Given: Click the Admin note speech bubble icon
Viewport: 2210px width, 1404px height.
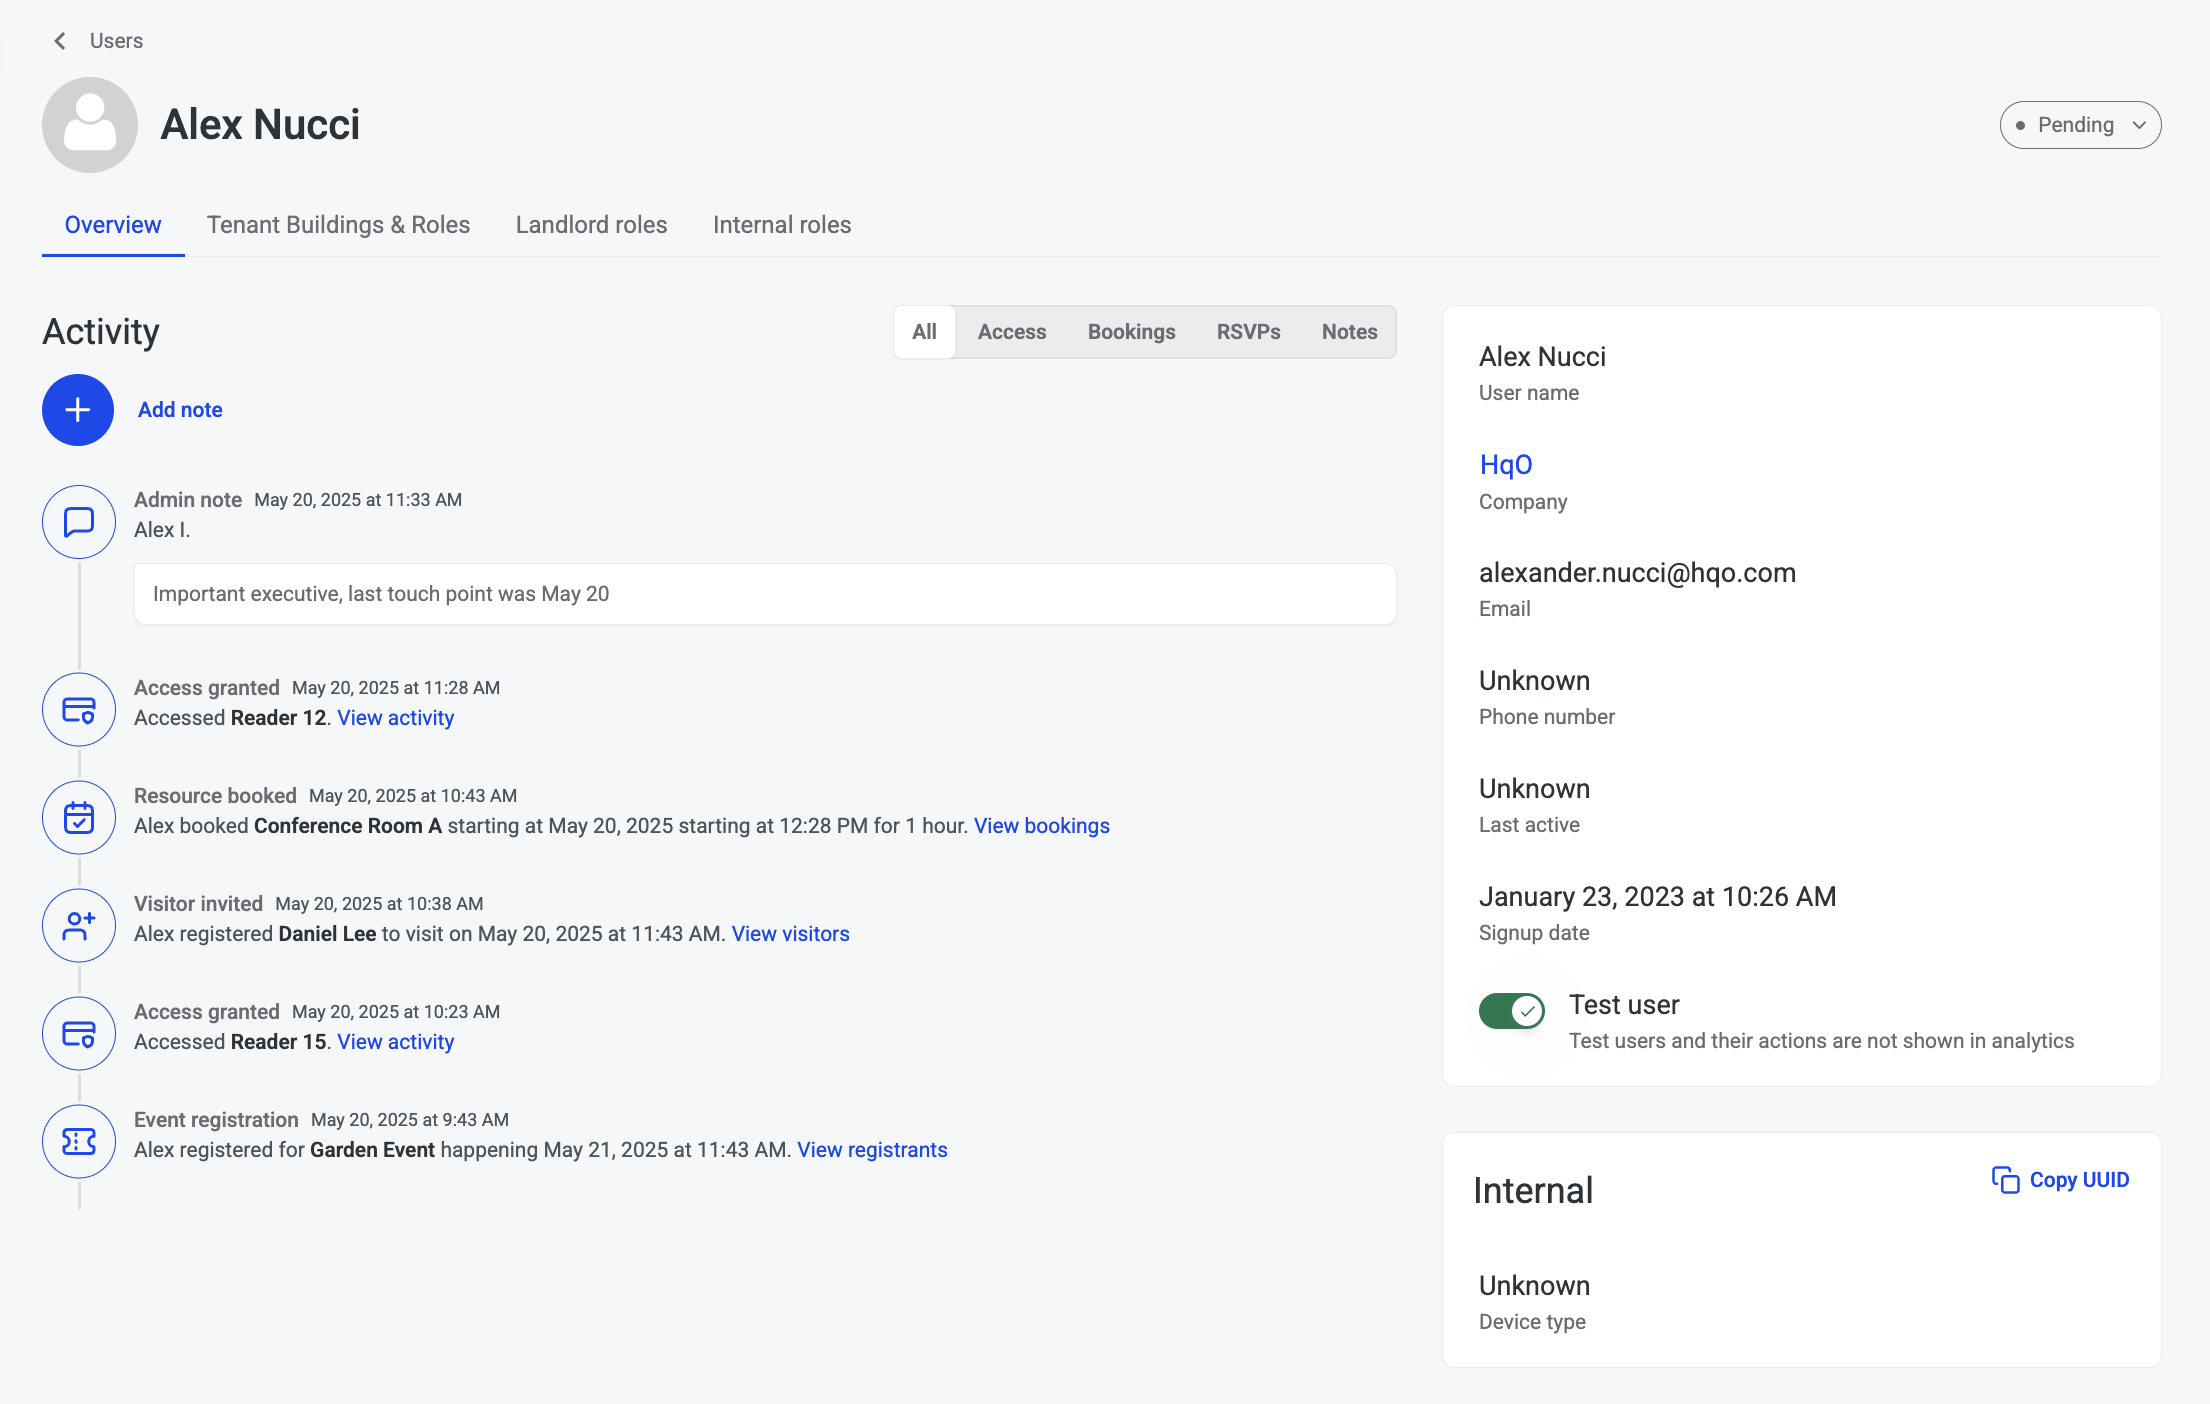Looking at the screenshot, I should [79, 522].
